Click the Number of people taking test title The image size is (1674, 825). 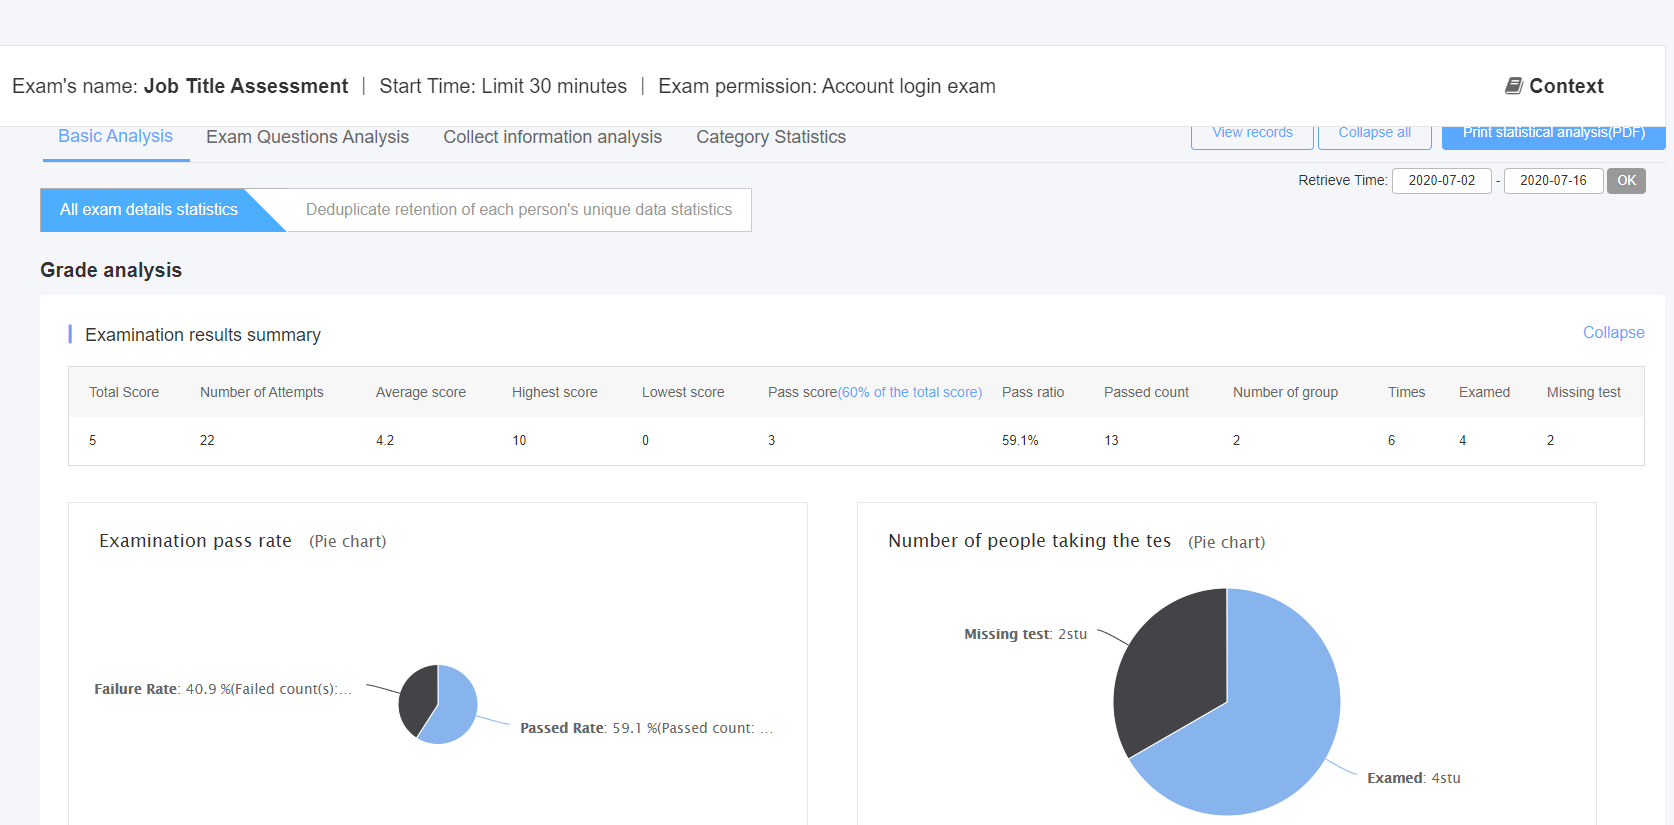(1029, 541)
